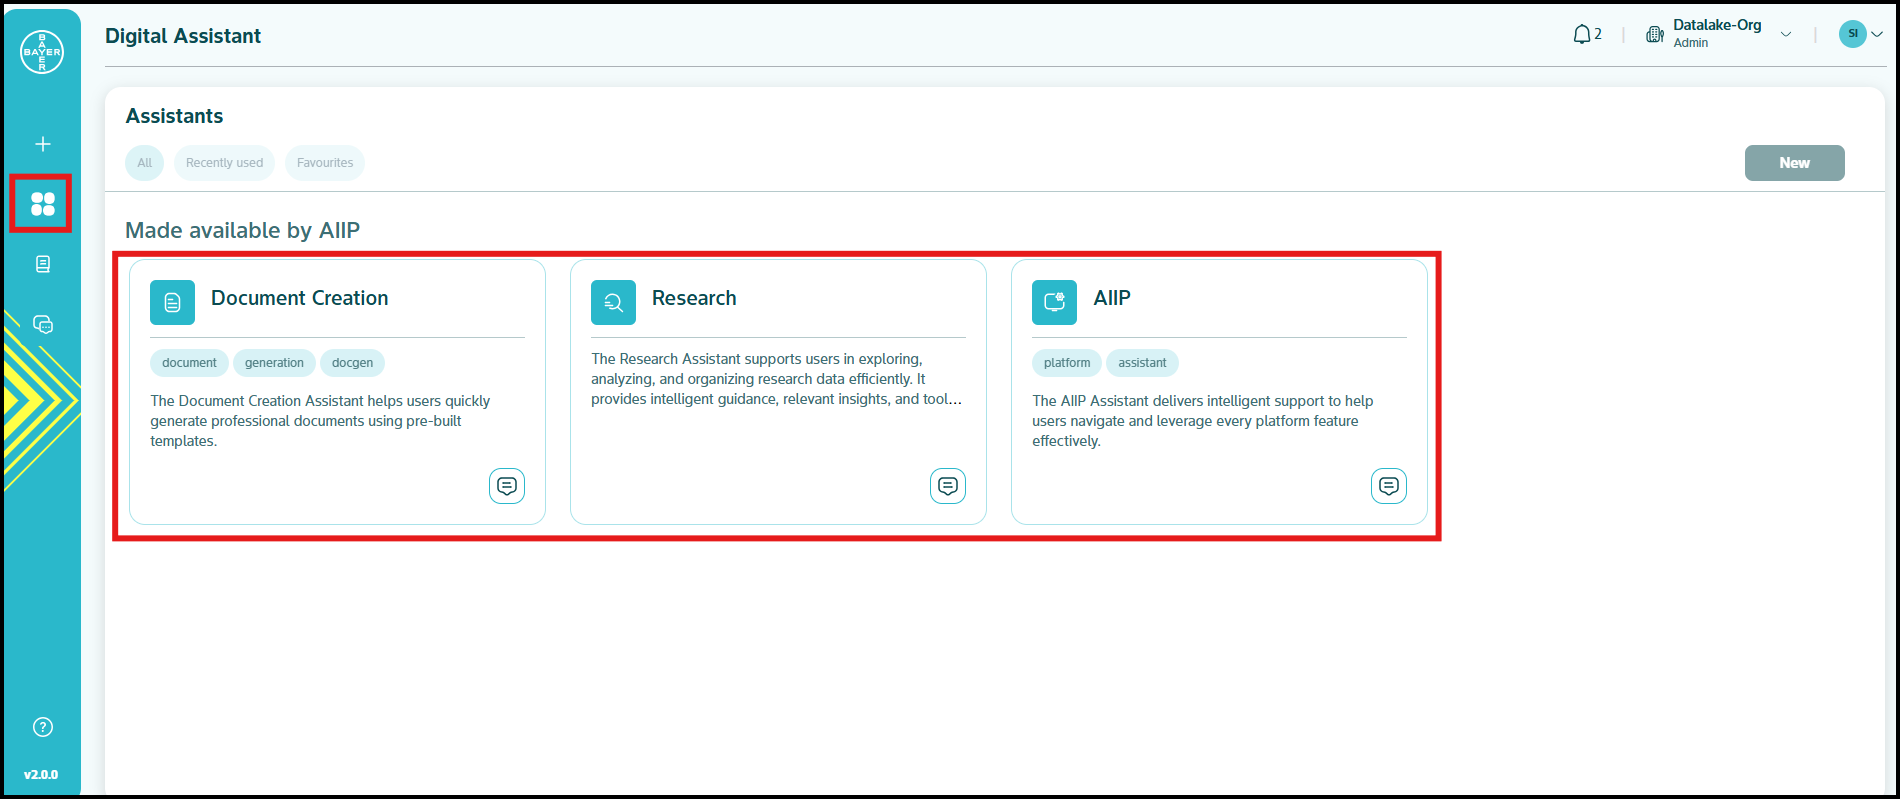Start chat with Document Creation assistant
Viewport: 1900px width, 799px height.
pyautogui.click(x=506, y=486)
